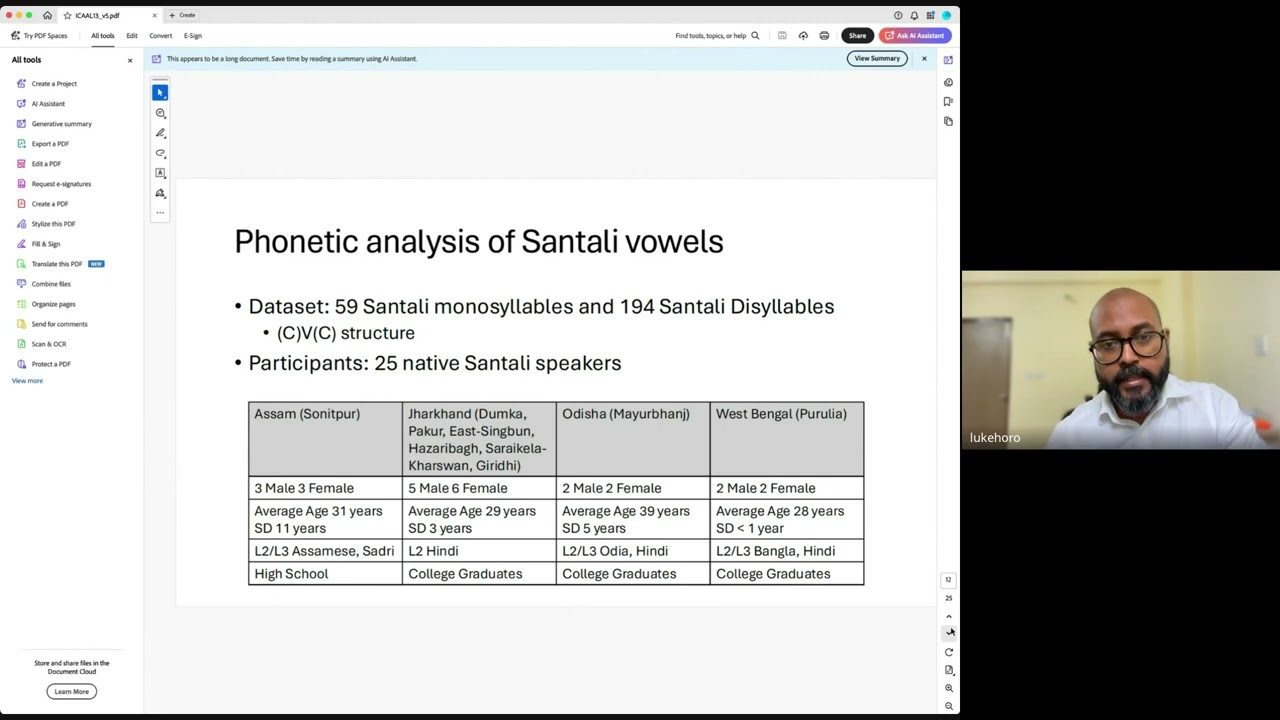
Task: Zoom in on the document
Action: [948, 688]
